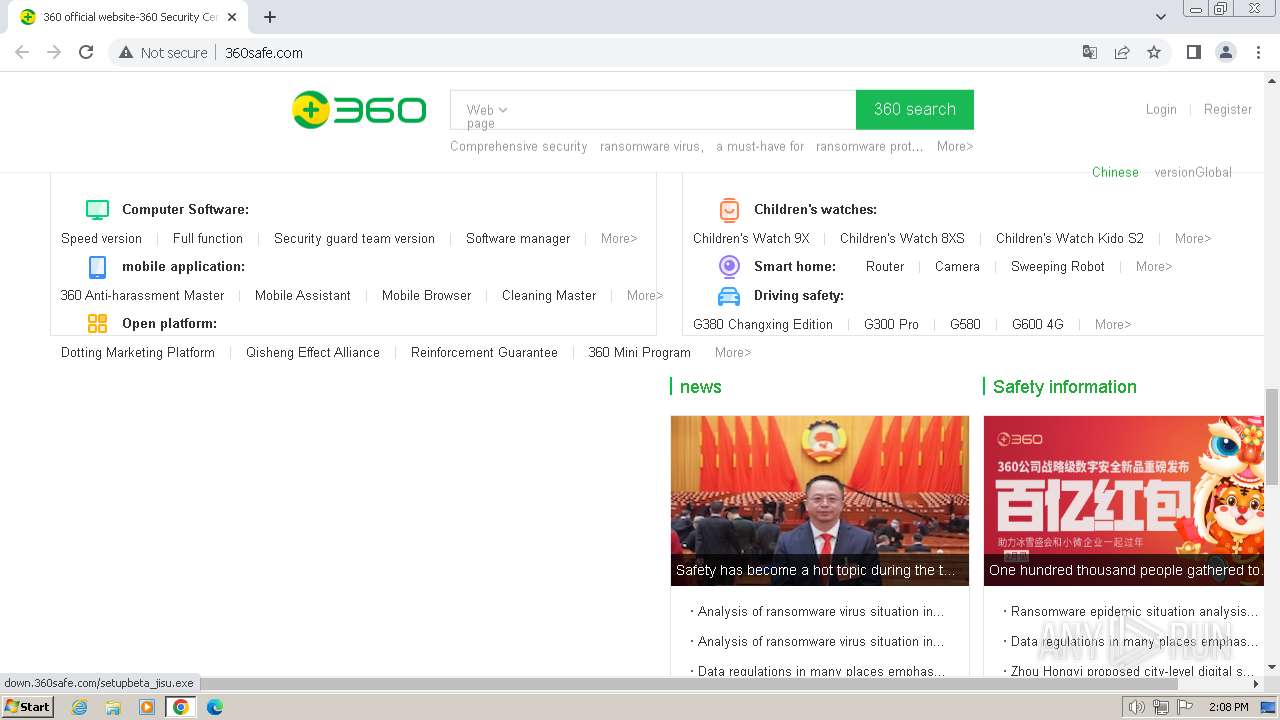Open Speed version link
Image resolution: width=1280 pixels, height=720 pixels.
tap(101, 238)
